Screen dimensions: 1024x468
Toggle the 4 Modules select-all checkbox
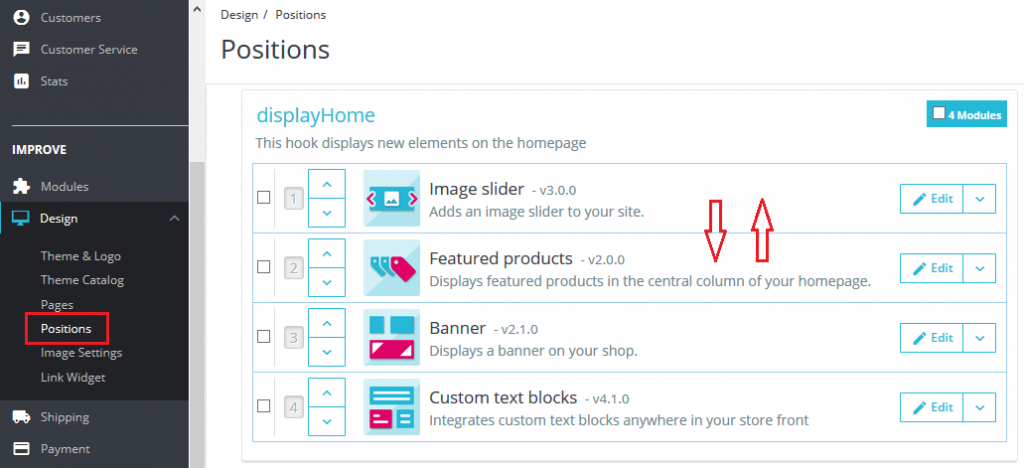pos(938,114)
